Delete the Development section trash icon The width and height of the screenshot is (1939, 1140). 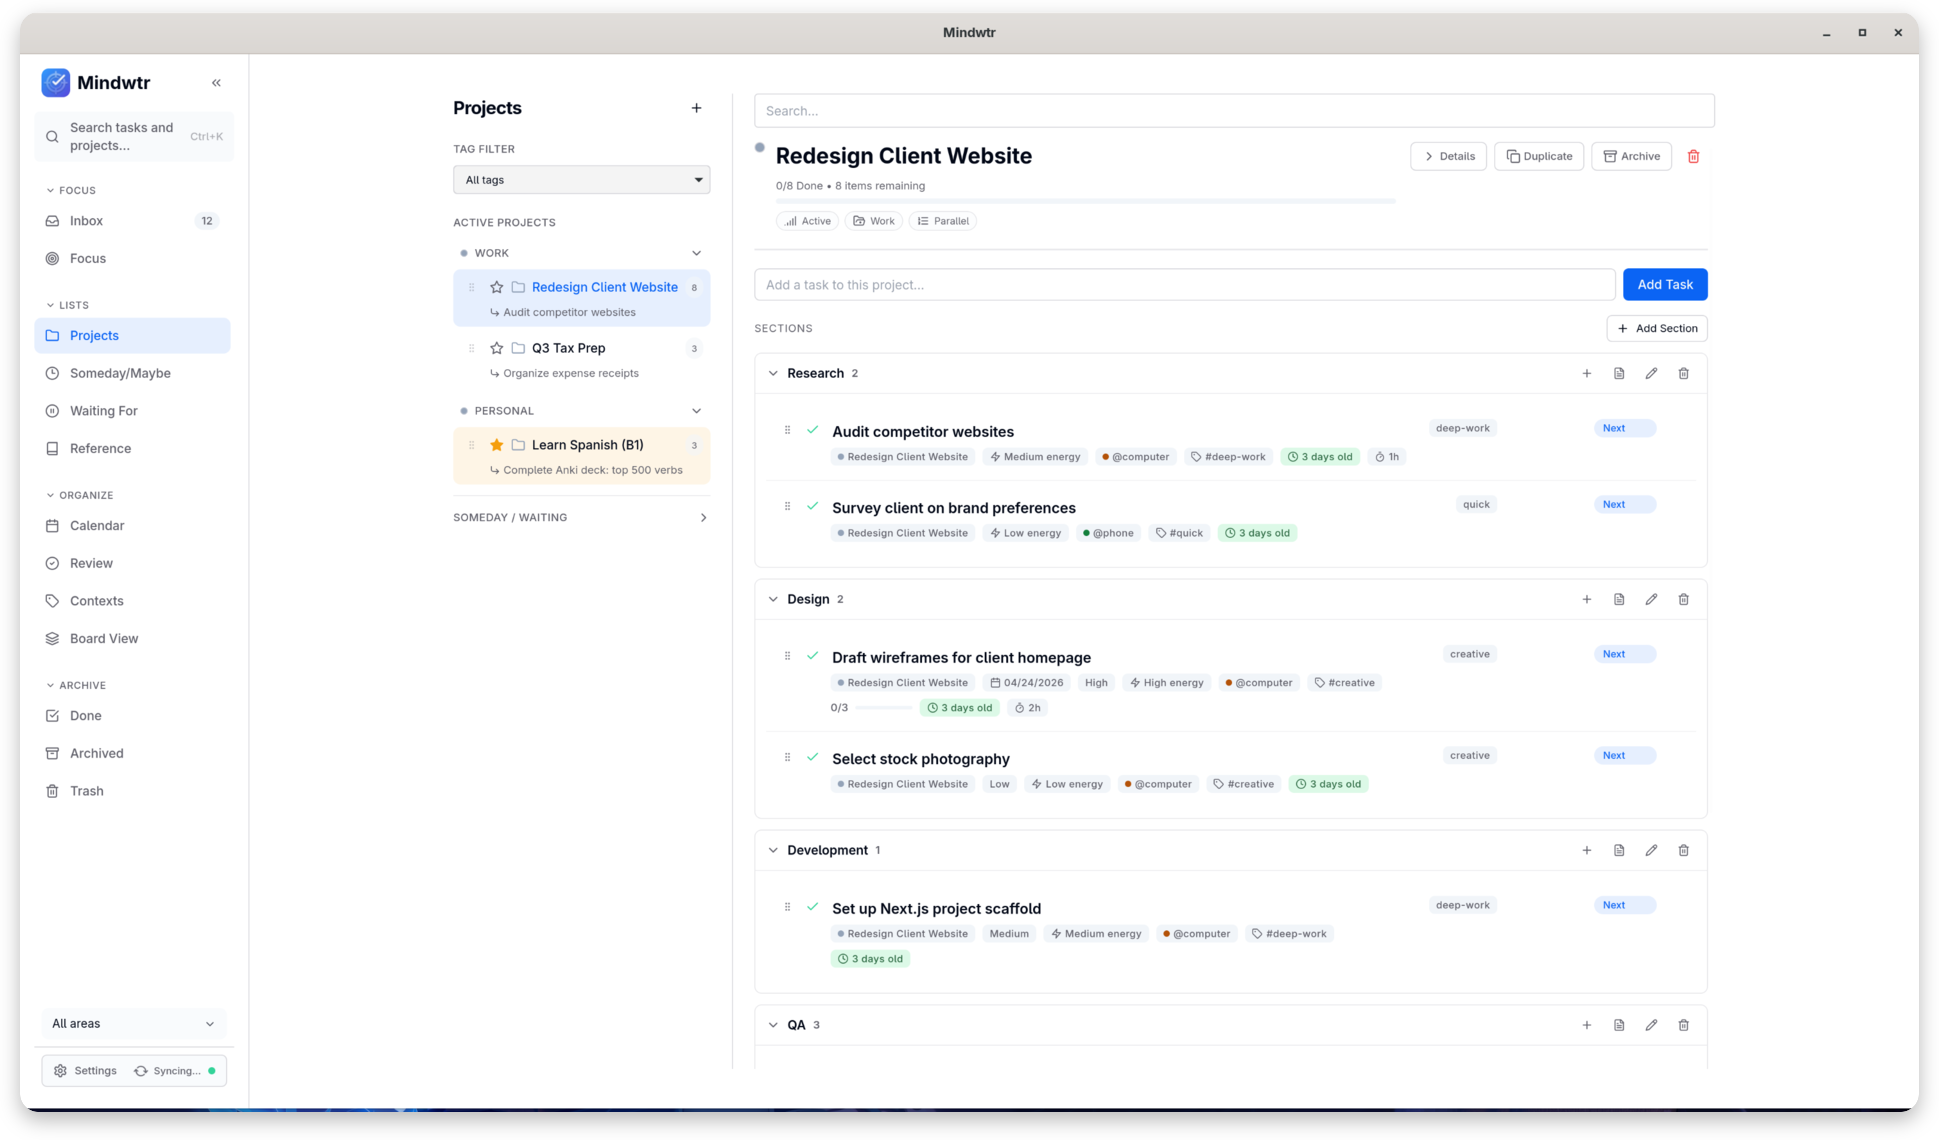[x=1683, y=850]
